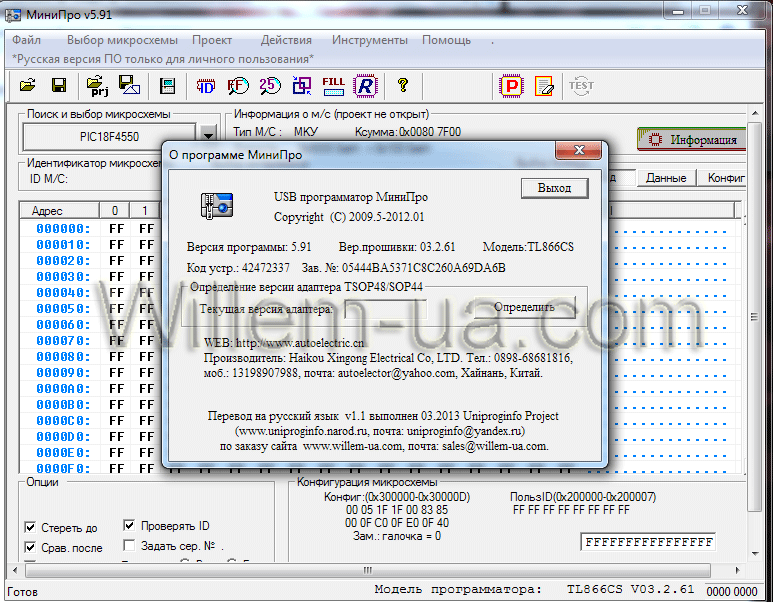Select address row 0000A0:
The height and width of the screenshot is (602, 773).
(x=64, y=389)
